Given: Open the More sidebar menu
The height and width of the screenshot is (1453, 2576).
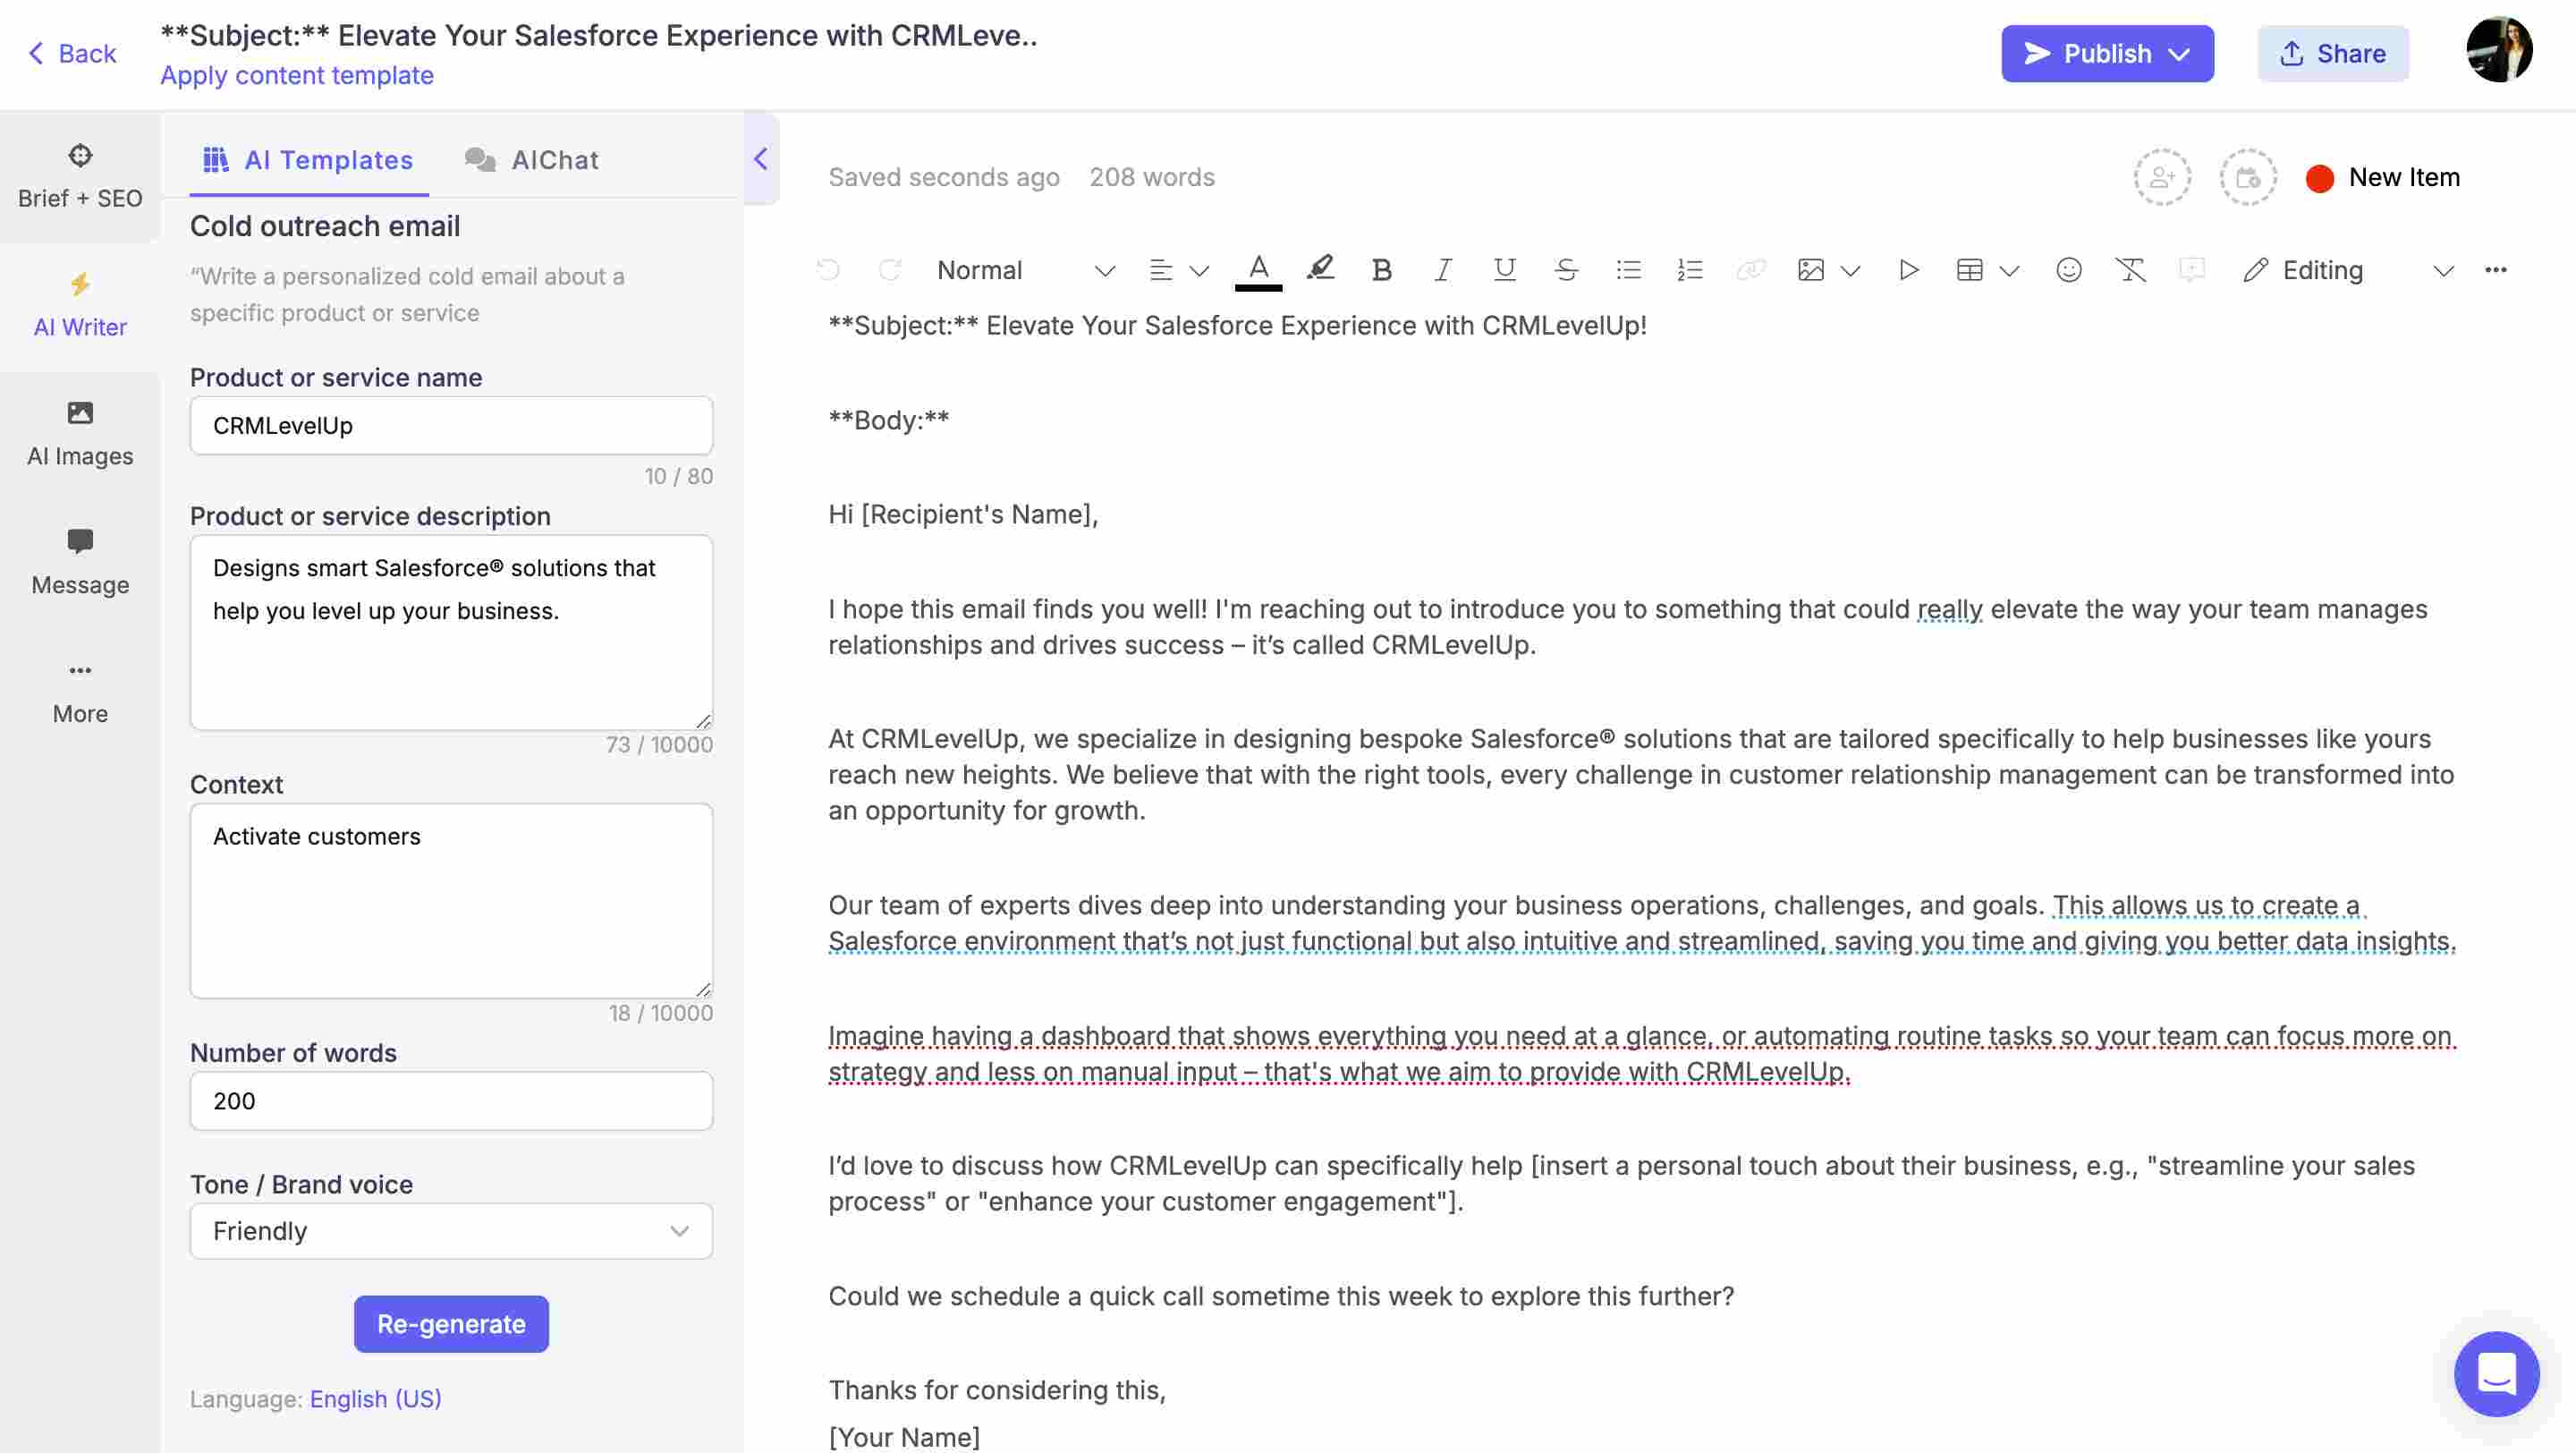Looking at the screenshot, I should (80, 693).
